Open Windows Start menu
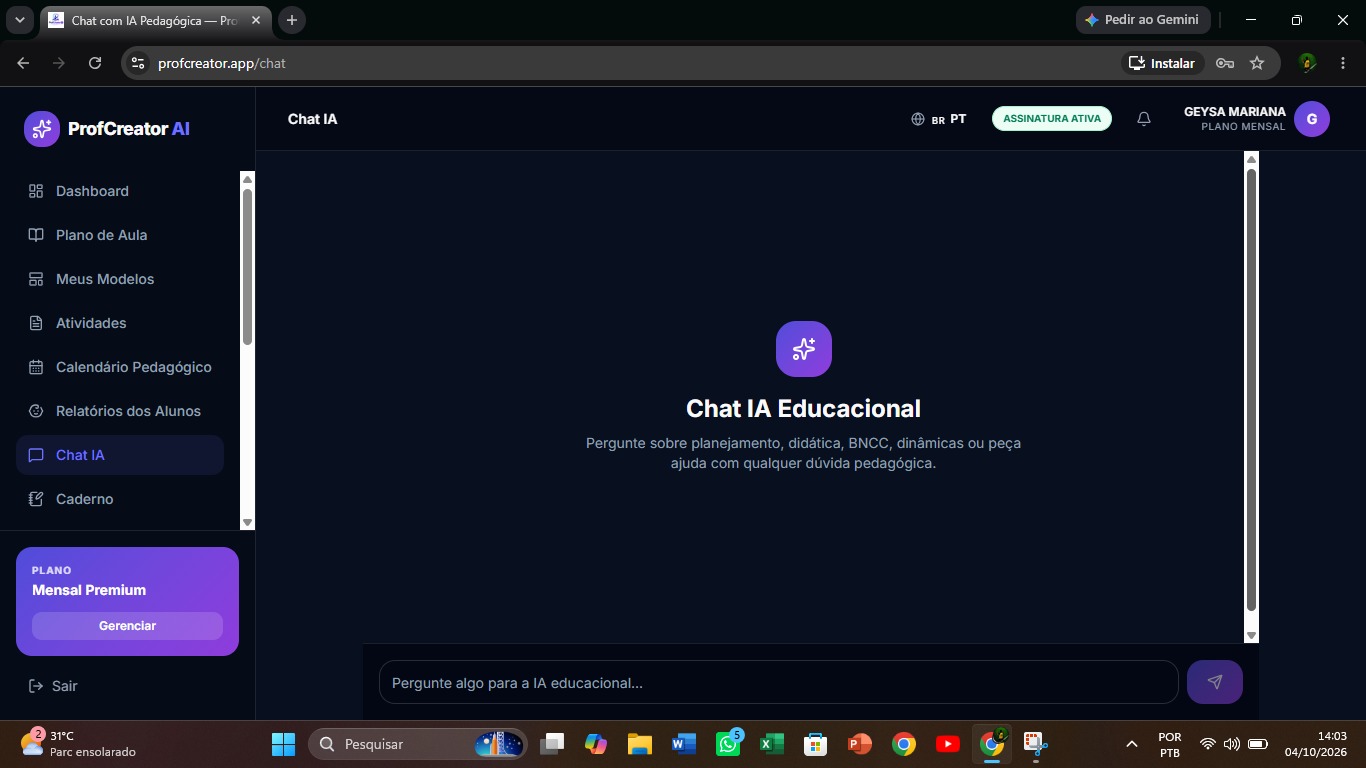1366x768 pixels. (284, 744)
